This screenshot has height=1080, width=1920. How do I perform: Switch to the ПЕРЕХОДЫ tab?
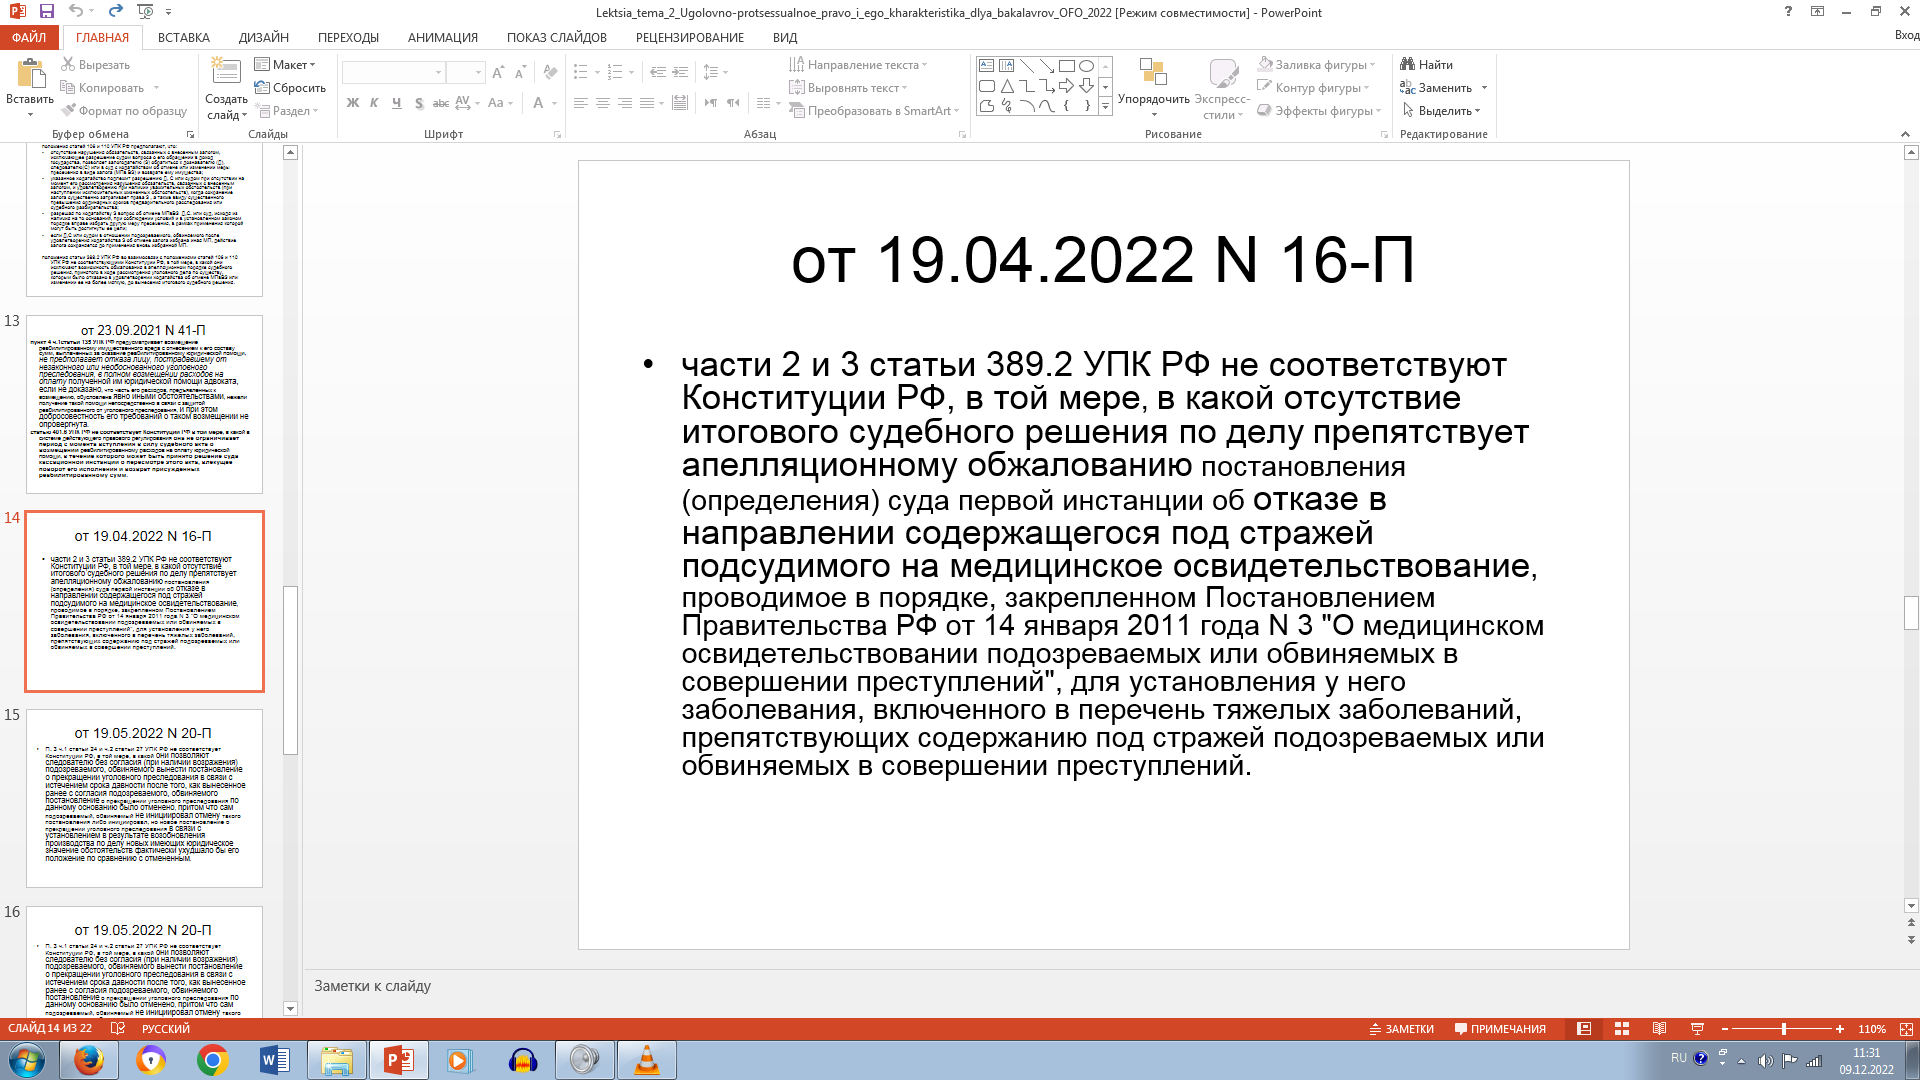pos(348,37)
